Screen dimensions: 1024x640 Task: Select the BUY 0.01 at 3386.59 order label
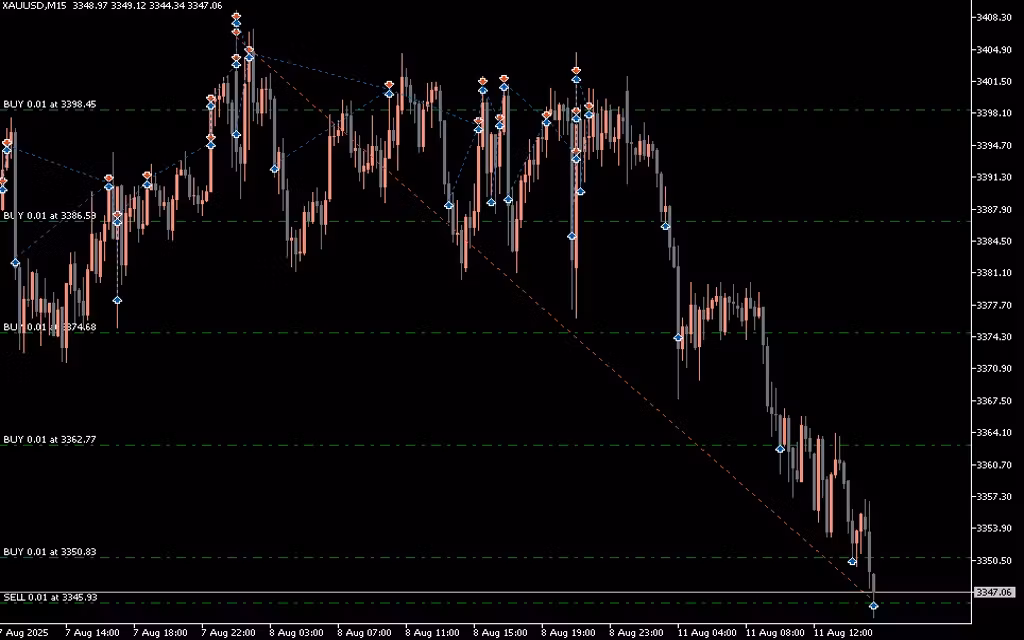50,216
